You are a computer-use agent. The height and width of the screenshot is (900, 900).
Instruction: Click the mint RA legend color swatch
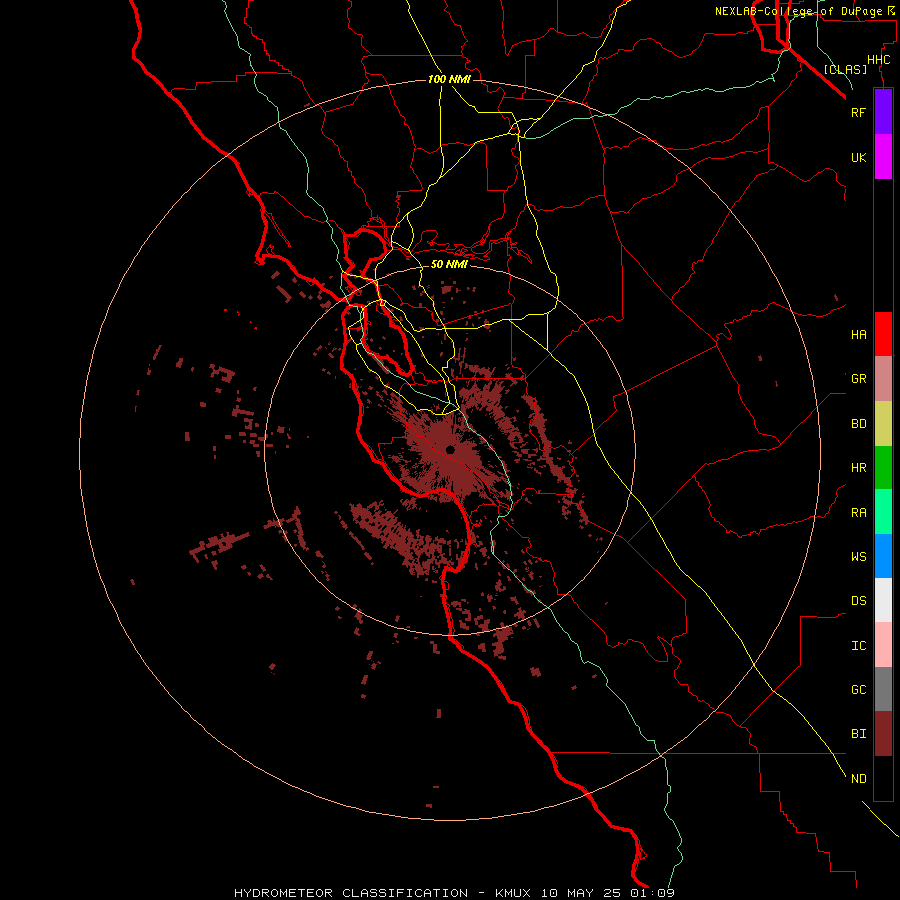point(883,512)
